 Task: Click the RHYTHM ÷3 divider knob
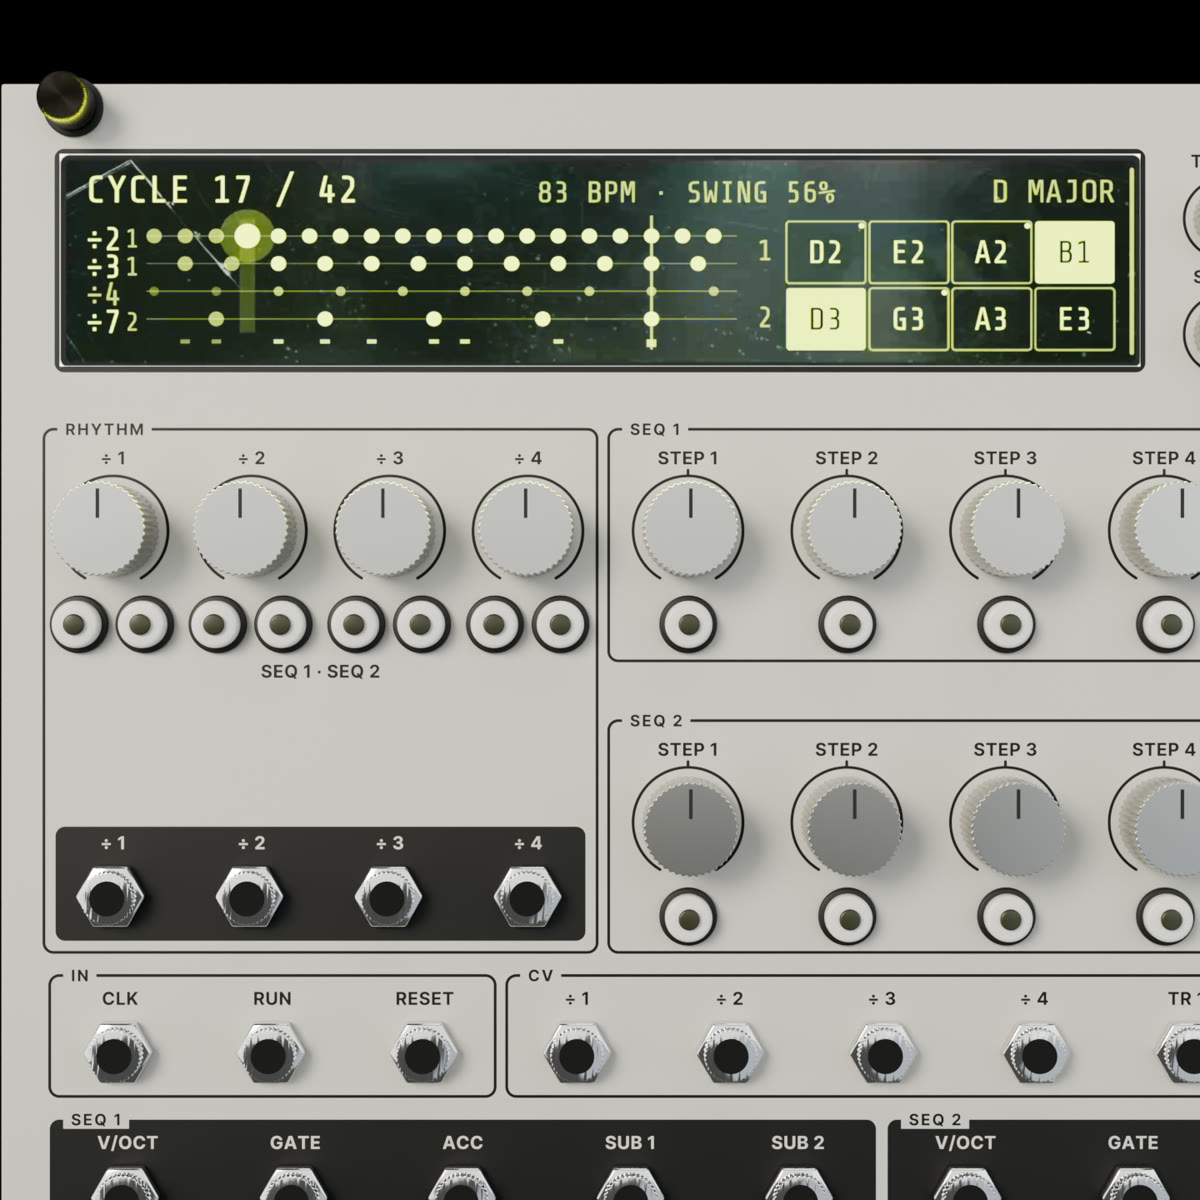(x=388, y=529)
